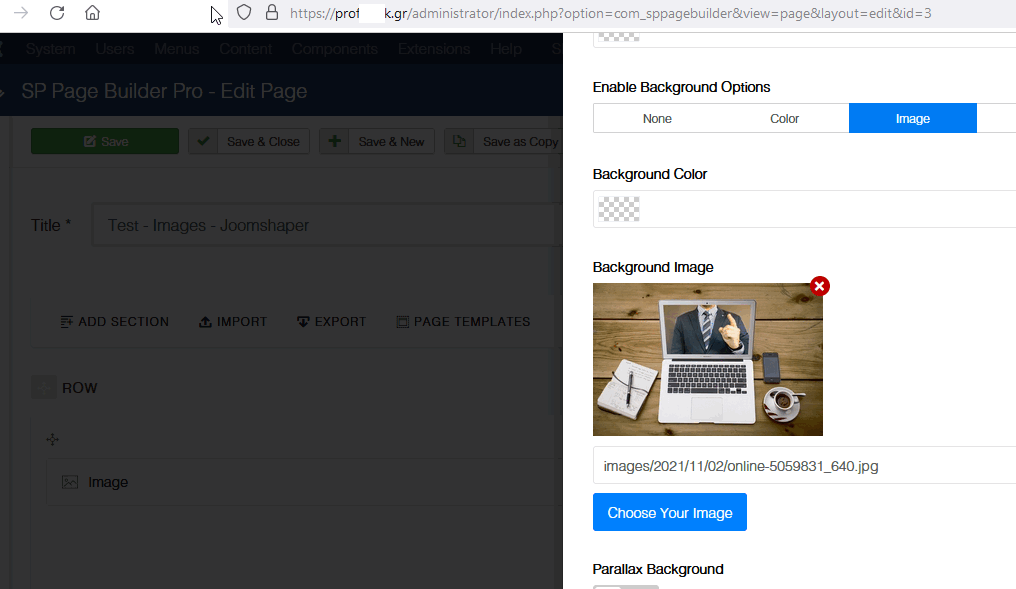Click the ROW label text
This screenshot has height=589, width=1016.
(x=80, y=387)
